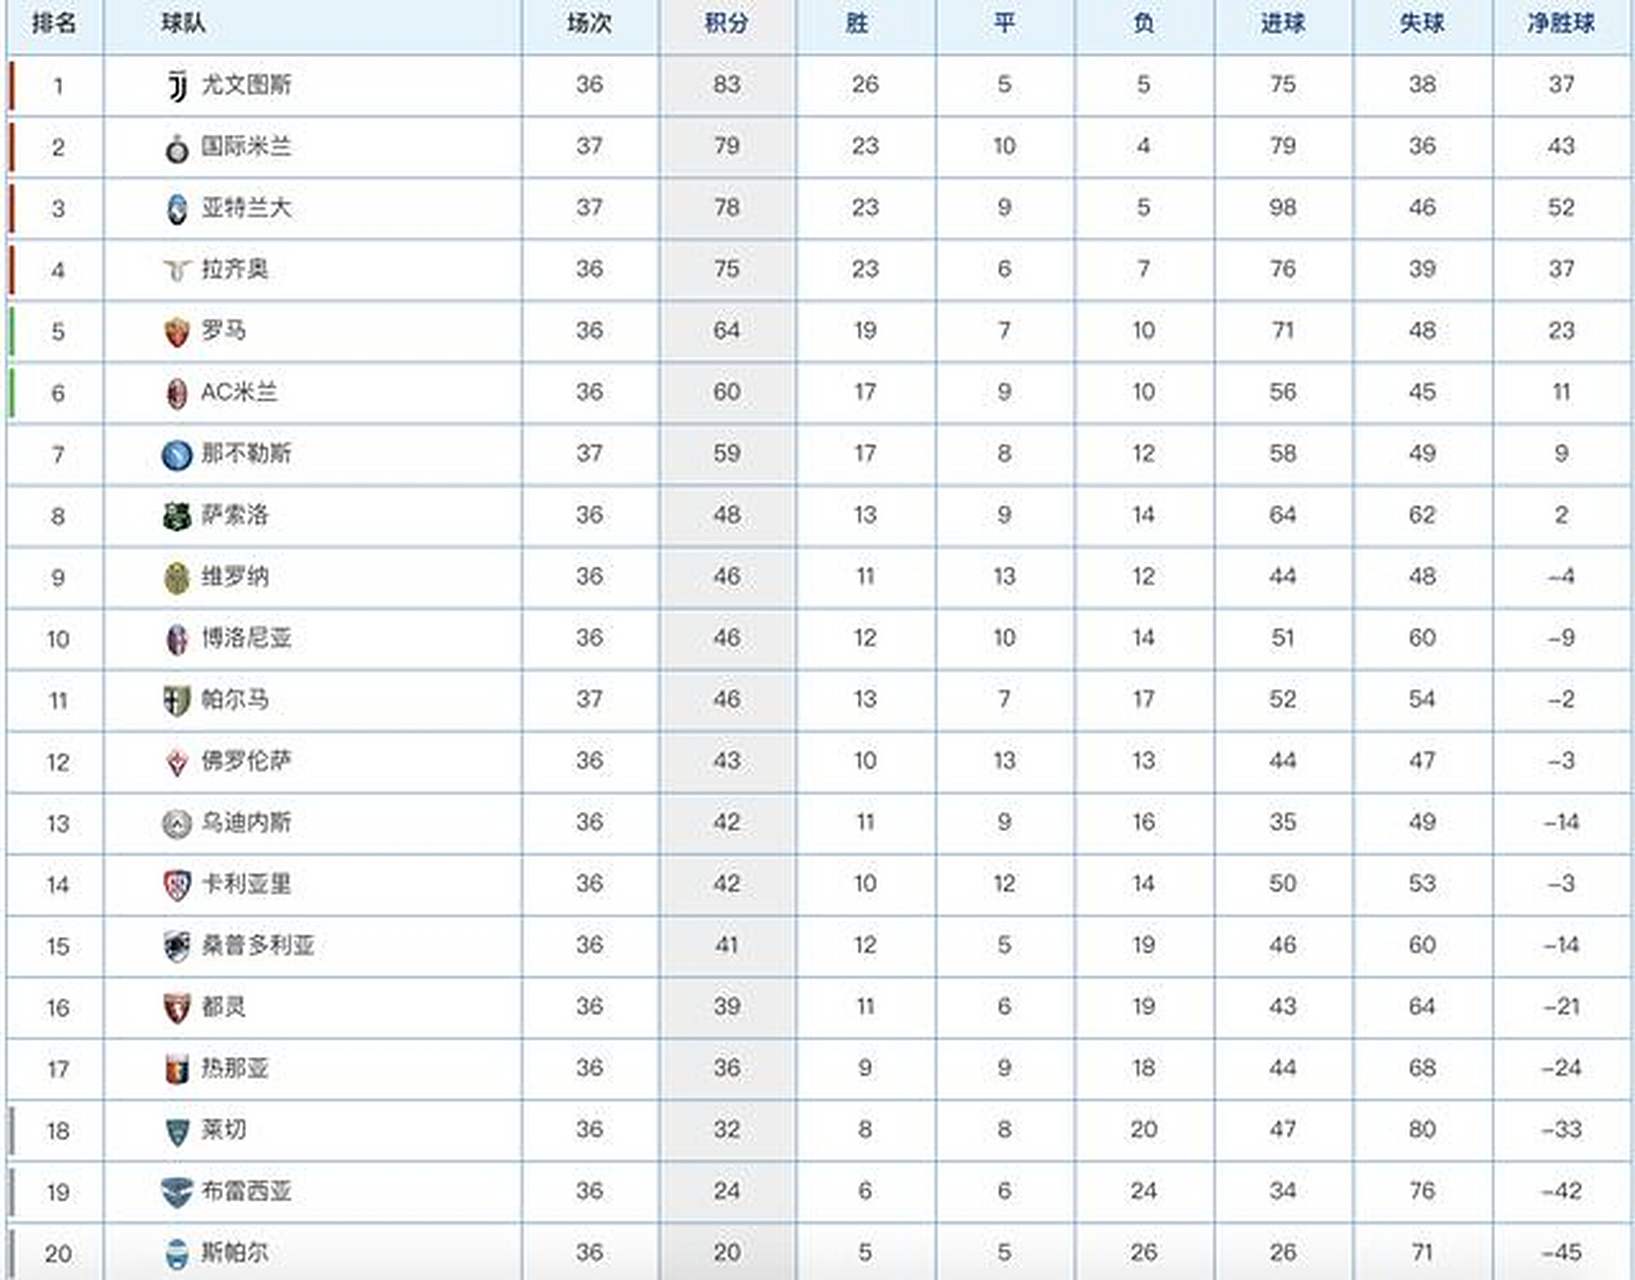1635x1280 pixels.
Task: Click the Torino club crest icon
Action: click(x=177, y=1008)
